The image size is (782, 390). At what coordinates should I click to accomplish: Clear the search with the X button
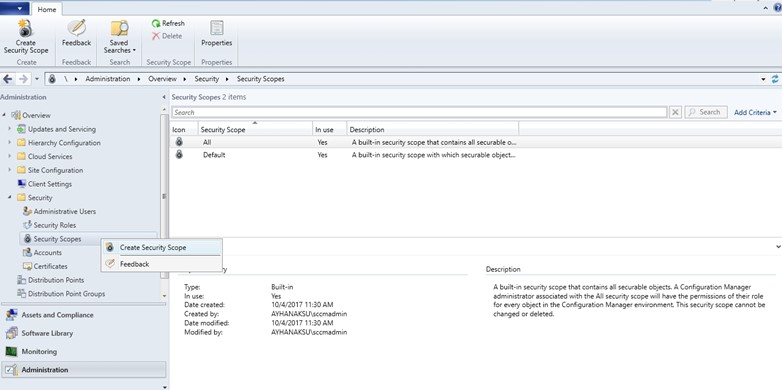675,112
